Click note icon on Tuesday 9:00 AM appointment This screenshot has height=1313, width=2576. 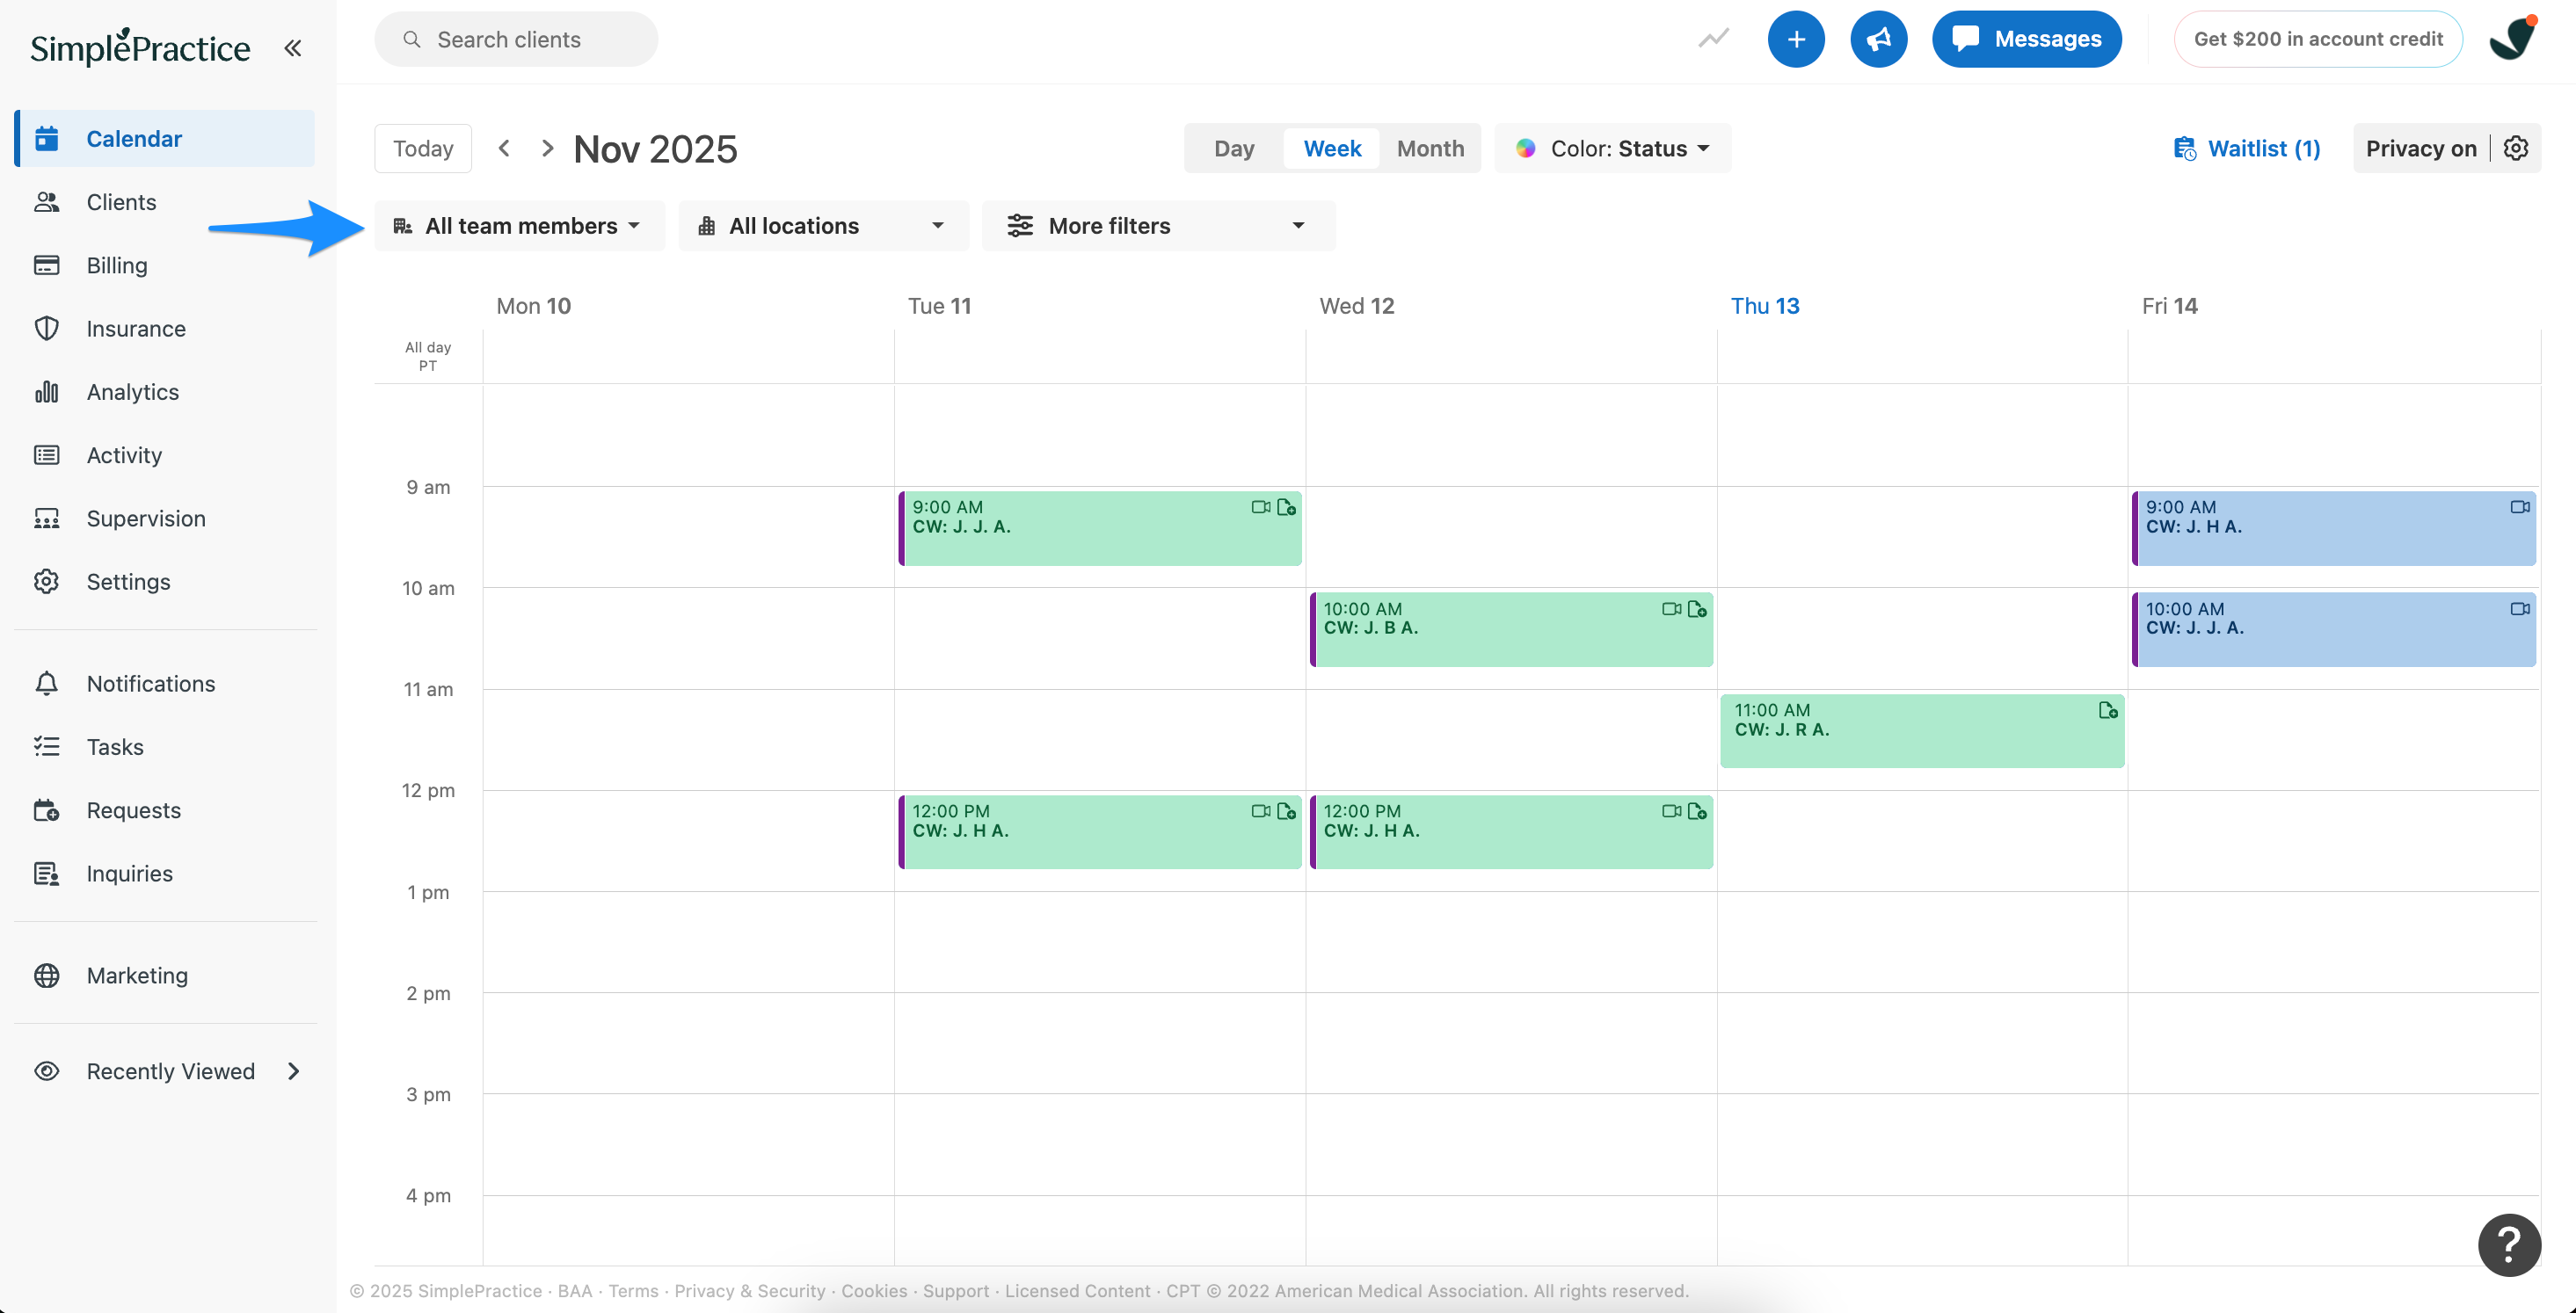click(x=1286, y=507)
